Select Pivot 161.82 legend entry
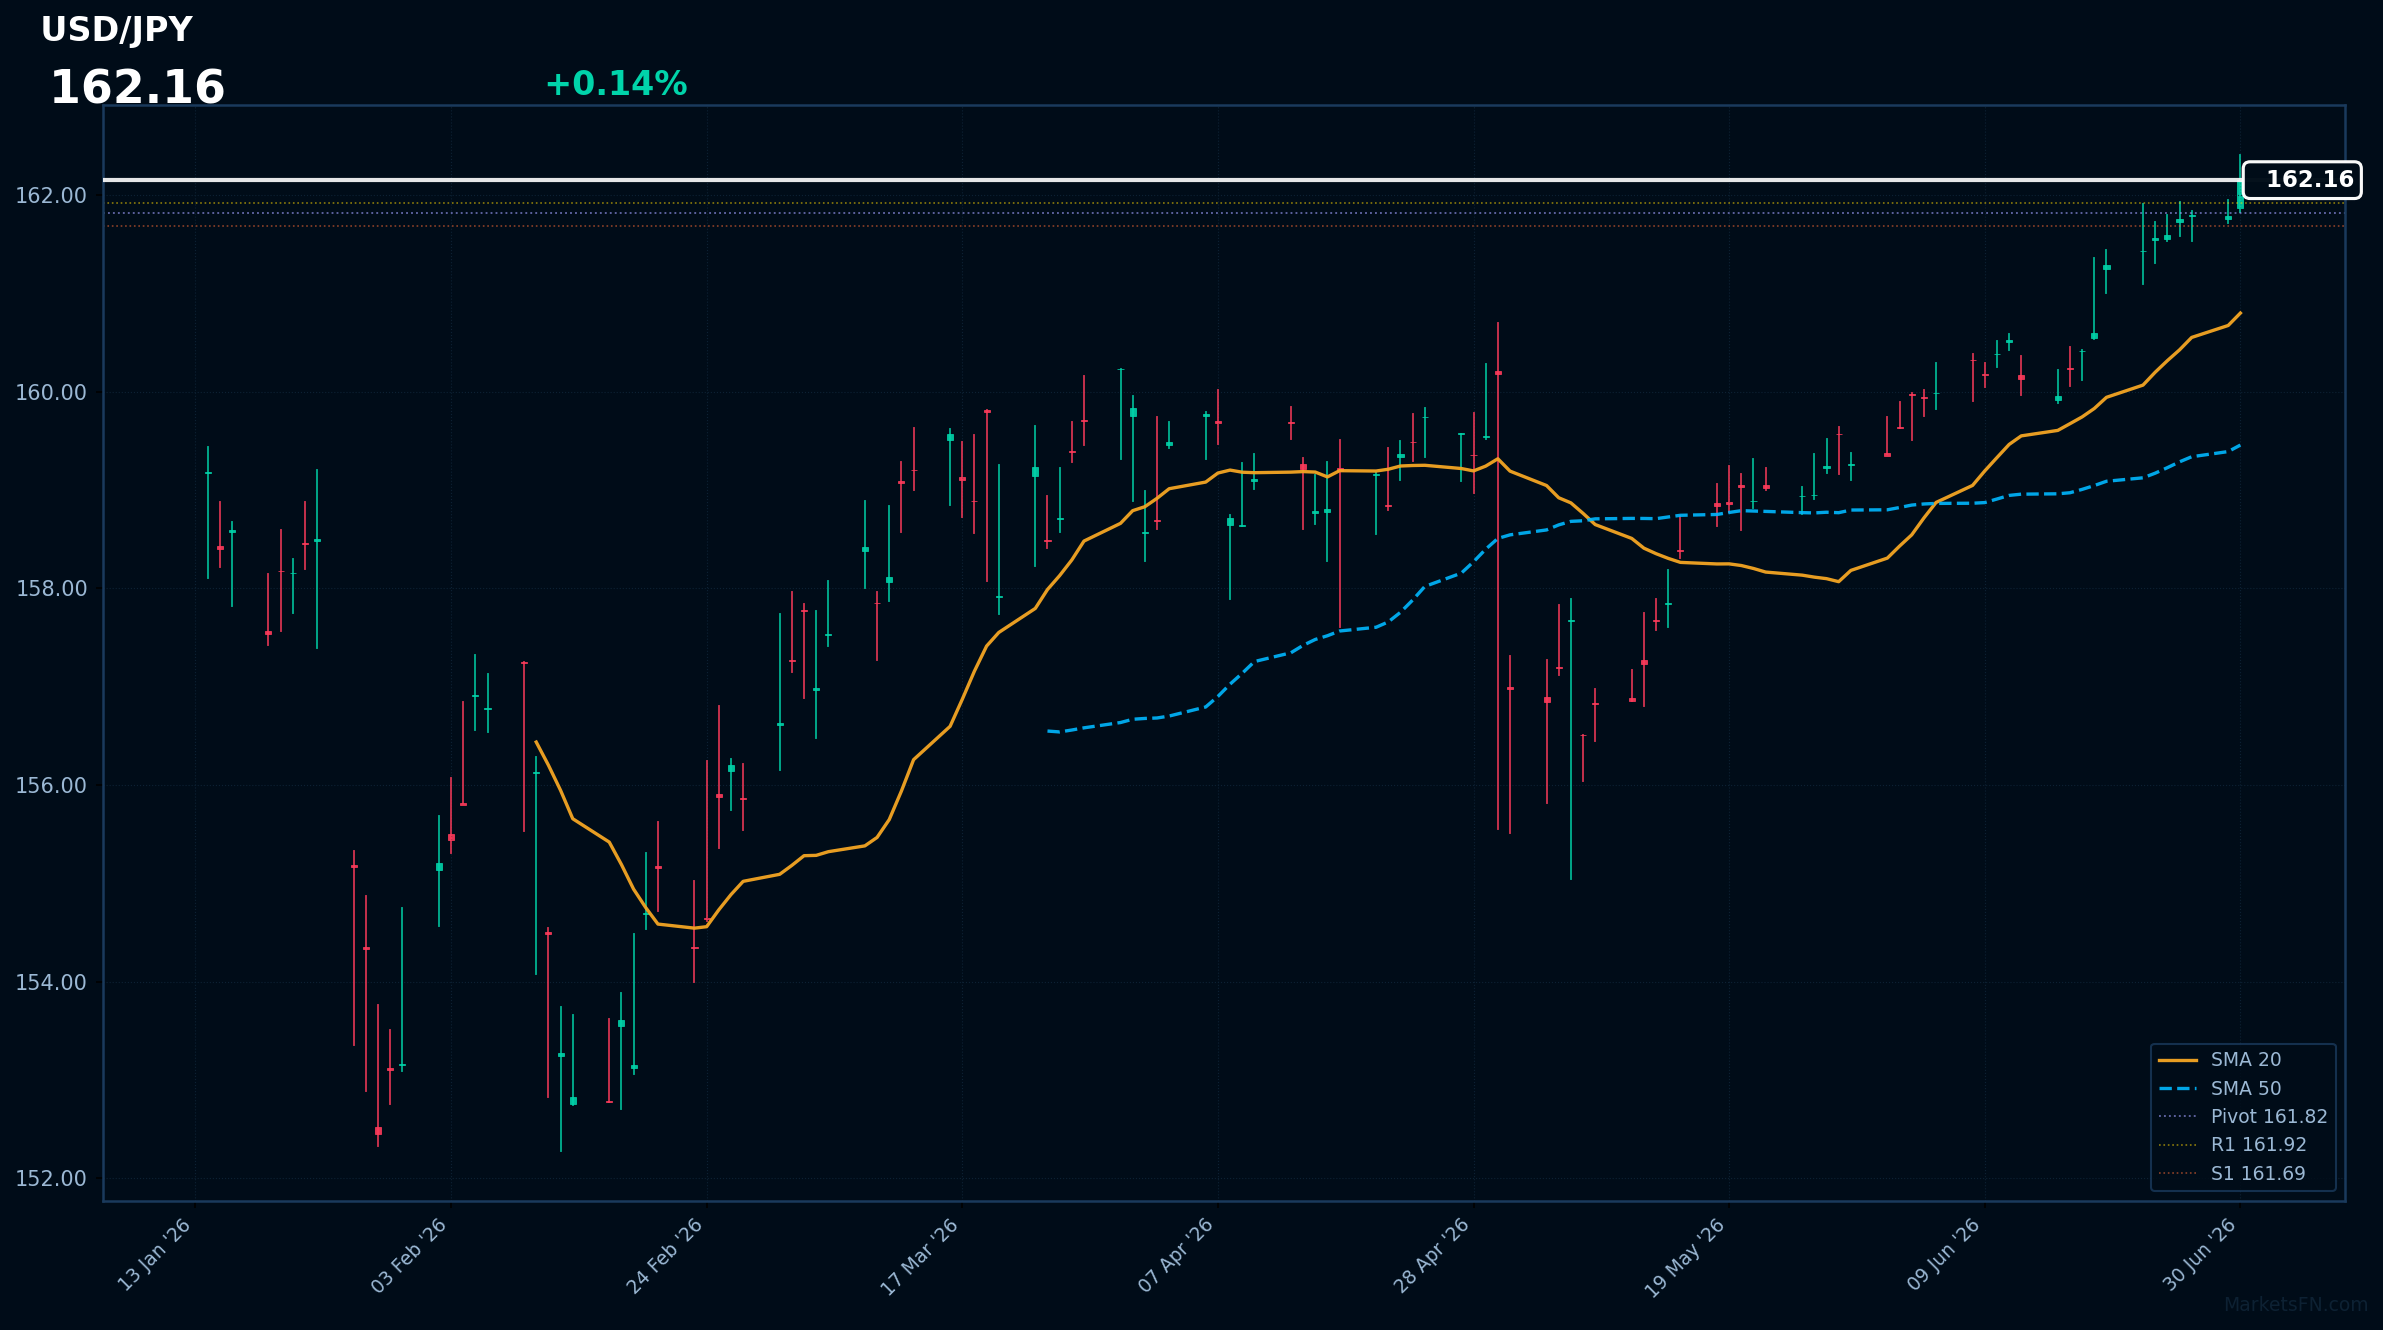Viewport: 2383px width, 1330px height. pos(2242,1116)
